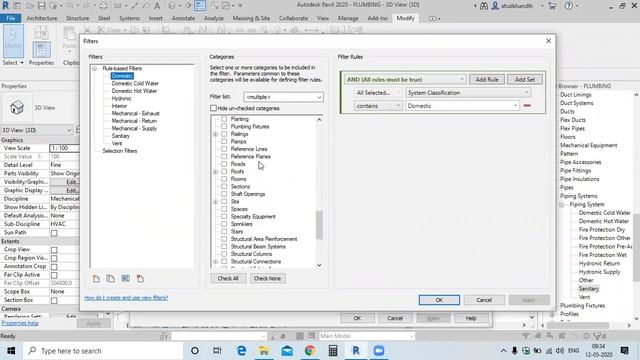Check the Rooms category
The image size is (640, 360).
pyautogui.click(x=224, y=179)
